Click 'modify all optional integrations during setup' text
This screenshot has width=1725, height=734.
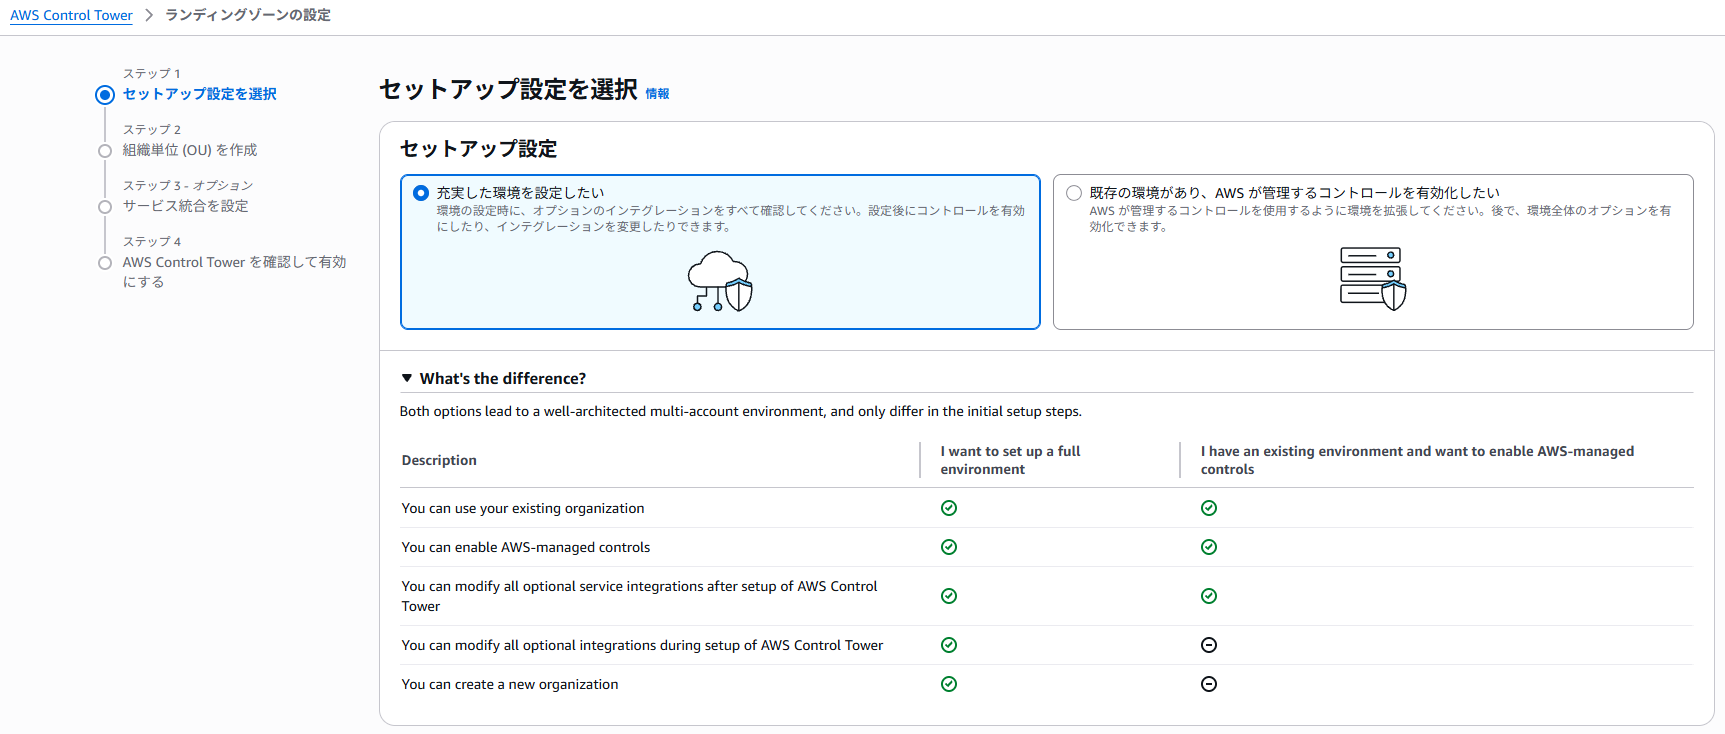[x=642, y=645]
